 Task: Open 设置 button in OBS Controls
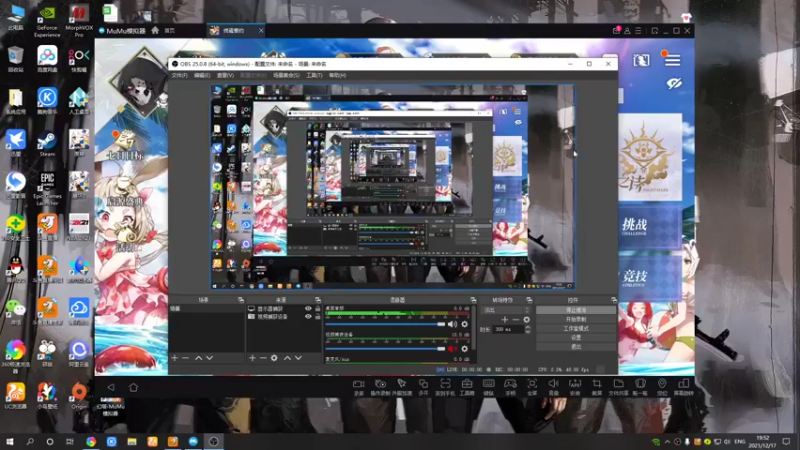point(576,338)
